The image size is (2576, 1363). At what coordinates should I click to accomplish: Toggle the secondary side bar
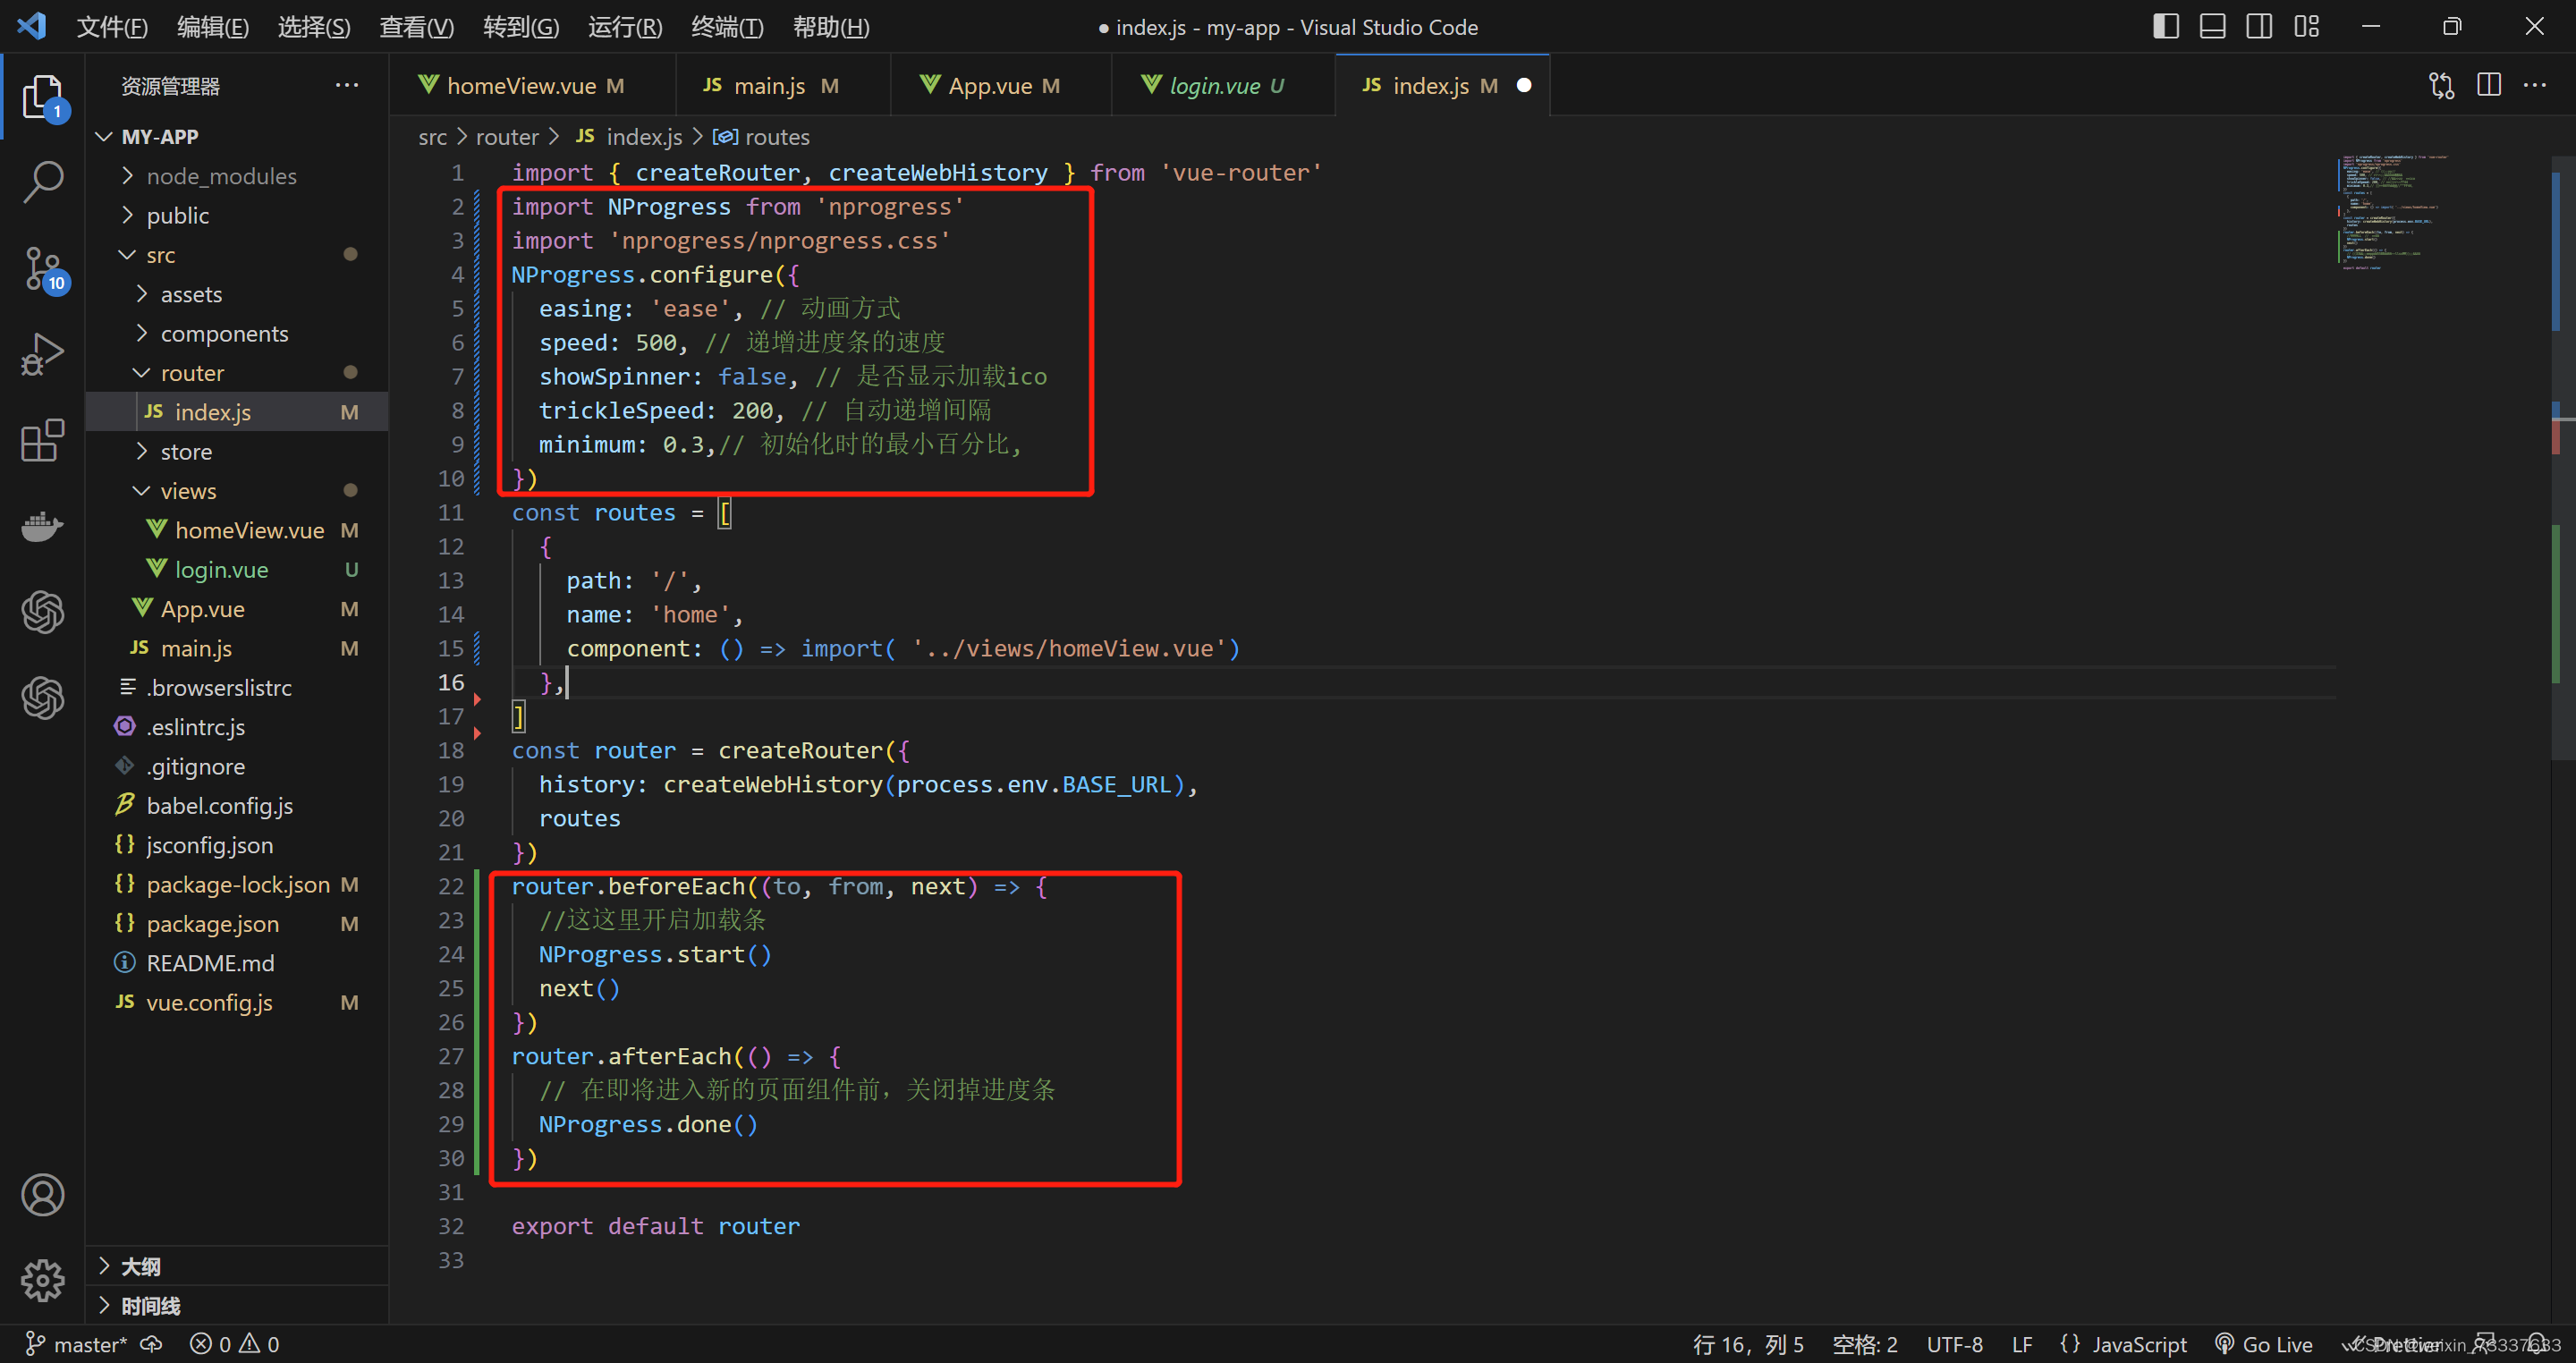pyautogui.click(x=2259, y=26)
